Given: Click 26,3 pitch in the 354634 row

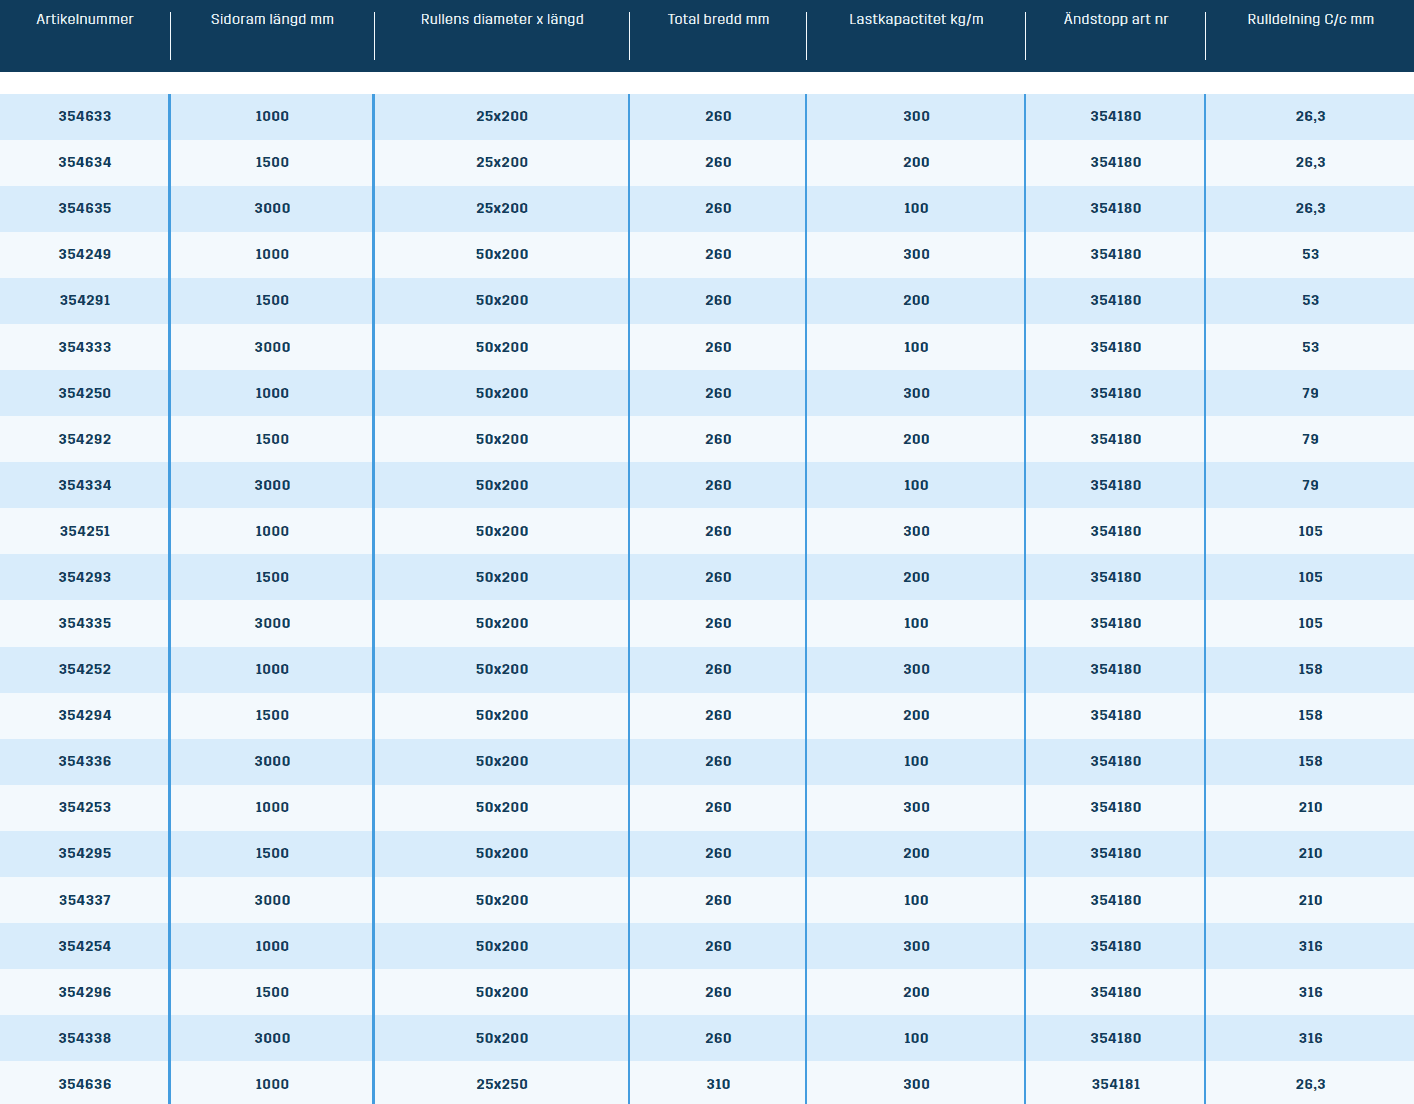Looking at the screenshot, I should pyautogui.click(x=1310, y=162).
